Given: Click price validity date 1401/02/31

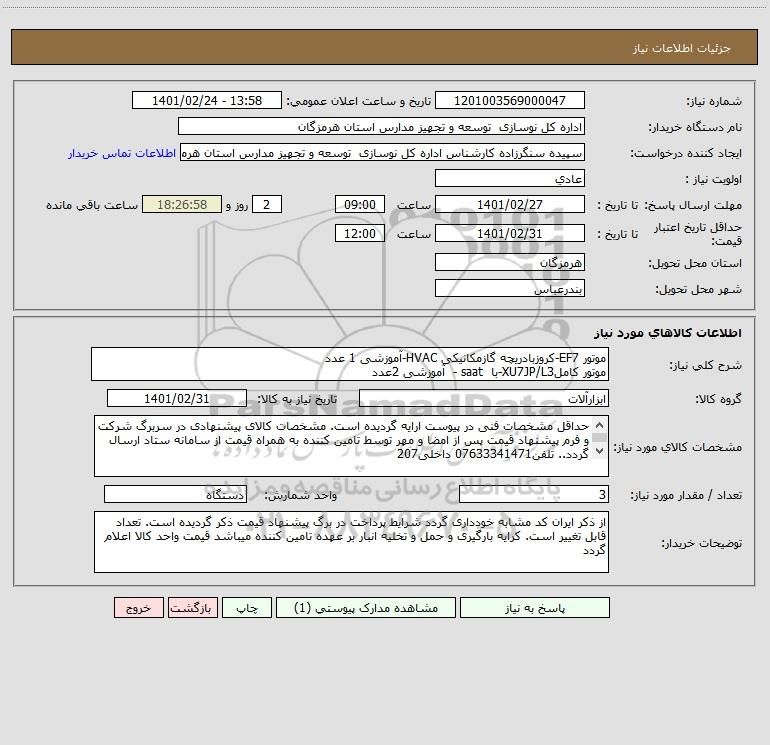Looking at the screenshot, I should [510, 233].
